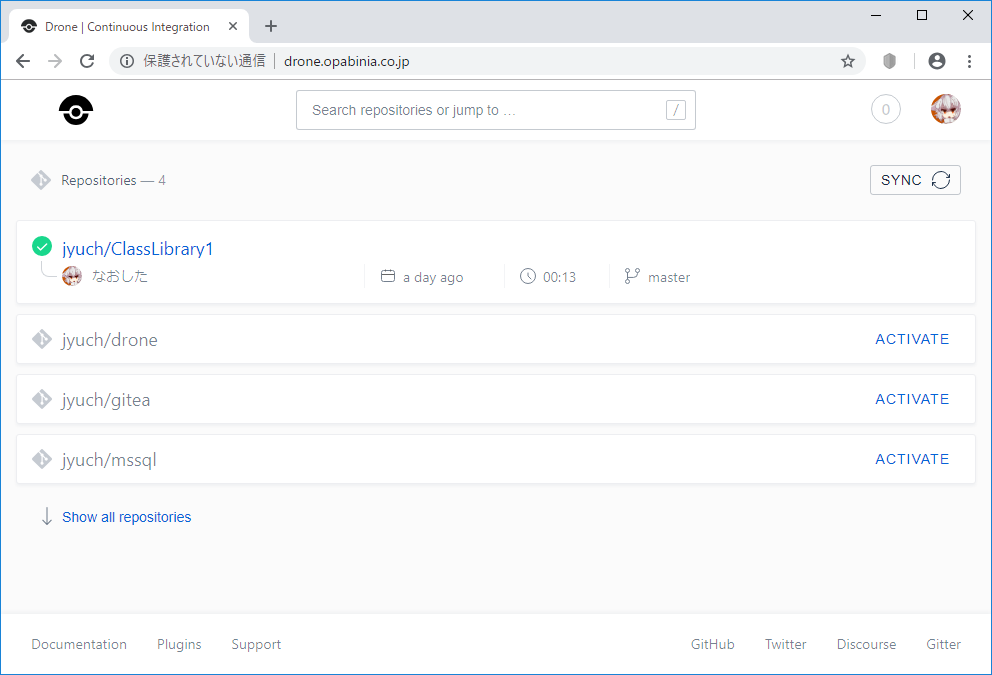The image size is (992, 675).
Task: Reload the page with refresh icon
Action: pyautogui.click(x=87, y=61)
